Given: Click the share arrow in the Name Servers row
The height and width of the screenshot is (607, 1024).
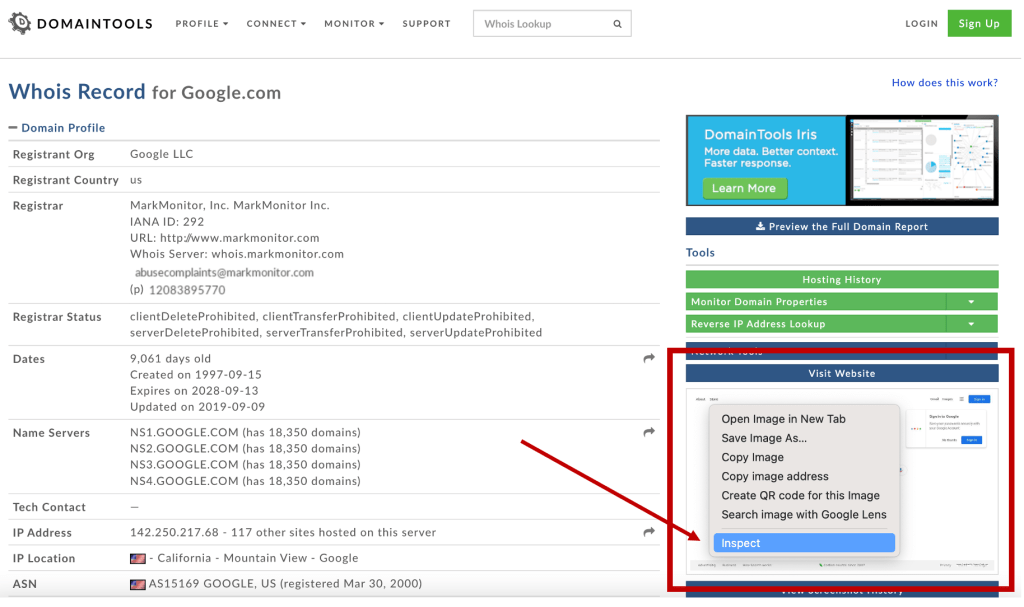Looking at the screenshot, I should pos(648,432).
